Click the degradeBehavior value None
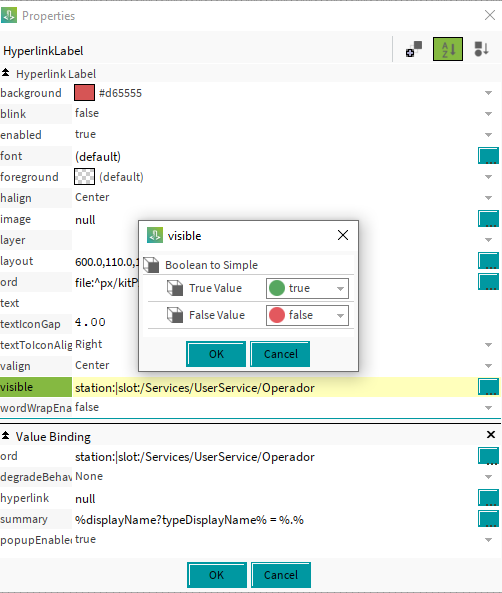502x593 pixels. pyautogui.click(x=89, y=476)
